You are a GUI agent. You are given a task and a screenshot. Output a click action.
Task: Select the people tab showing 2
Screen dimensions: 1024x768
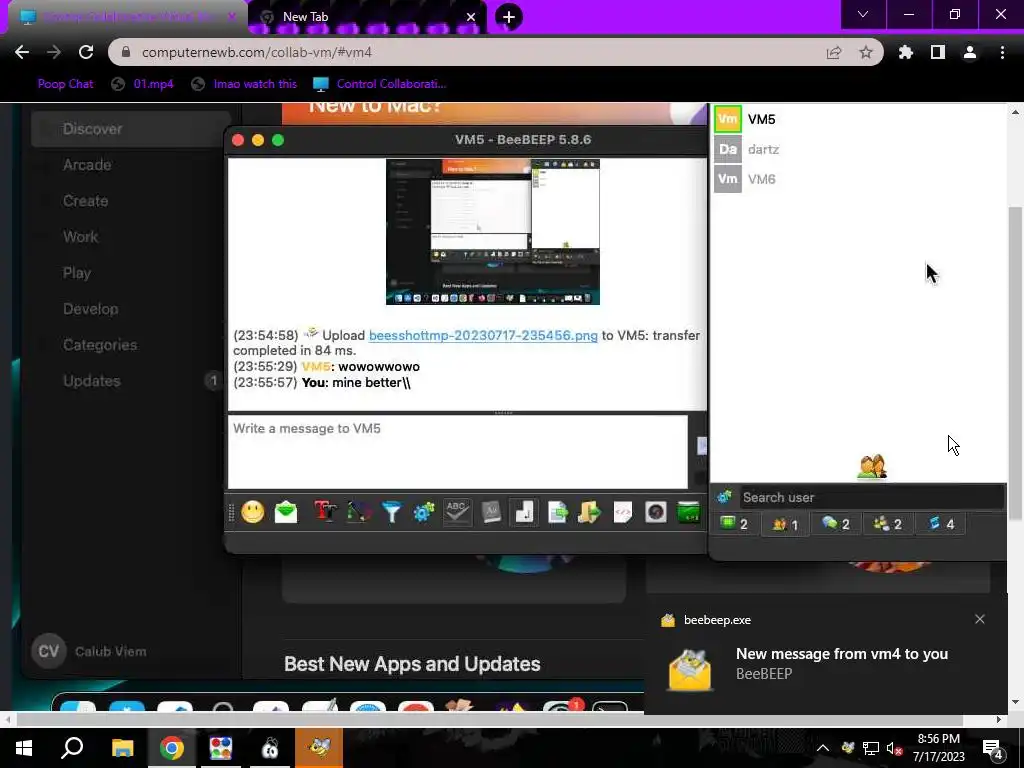coord(888,524)
